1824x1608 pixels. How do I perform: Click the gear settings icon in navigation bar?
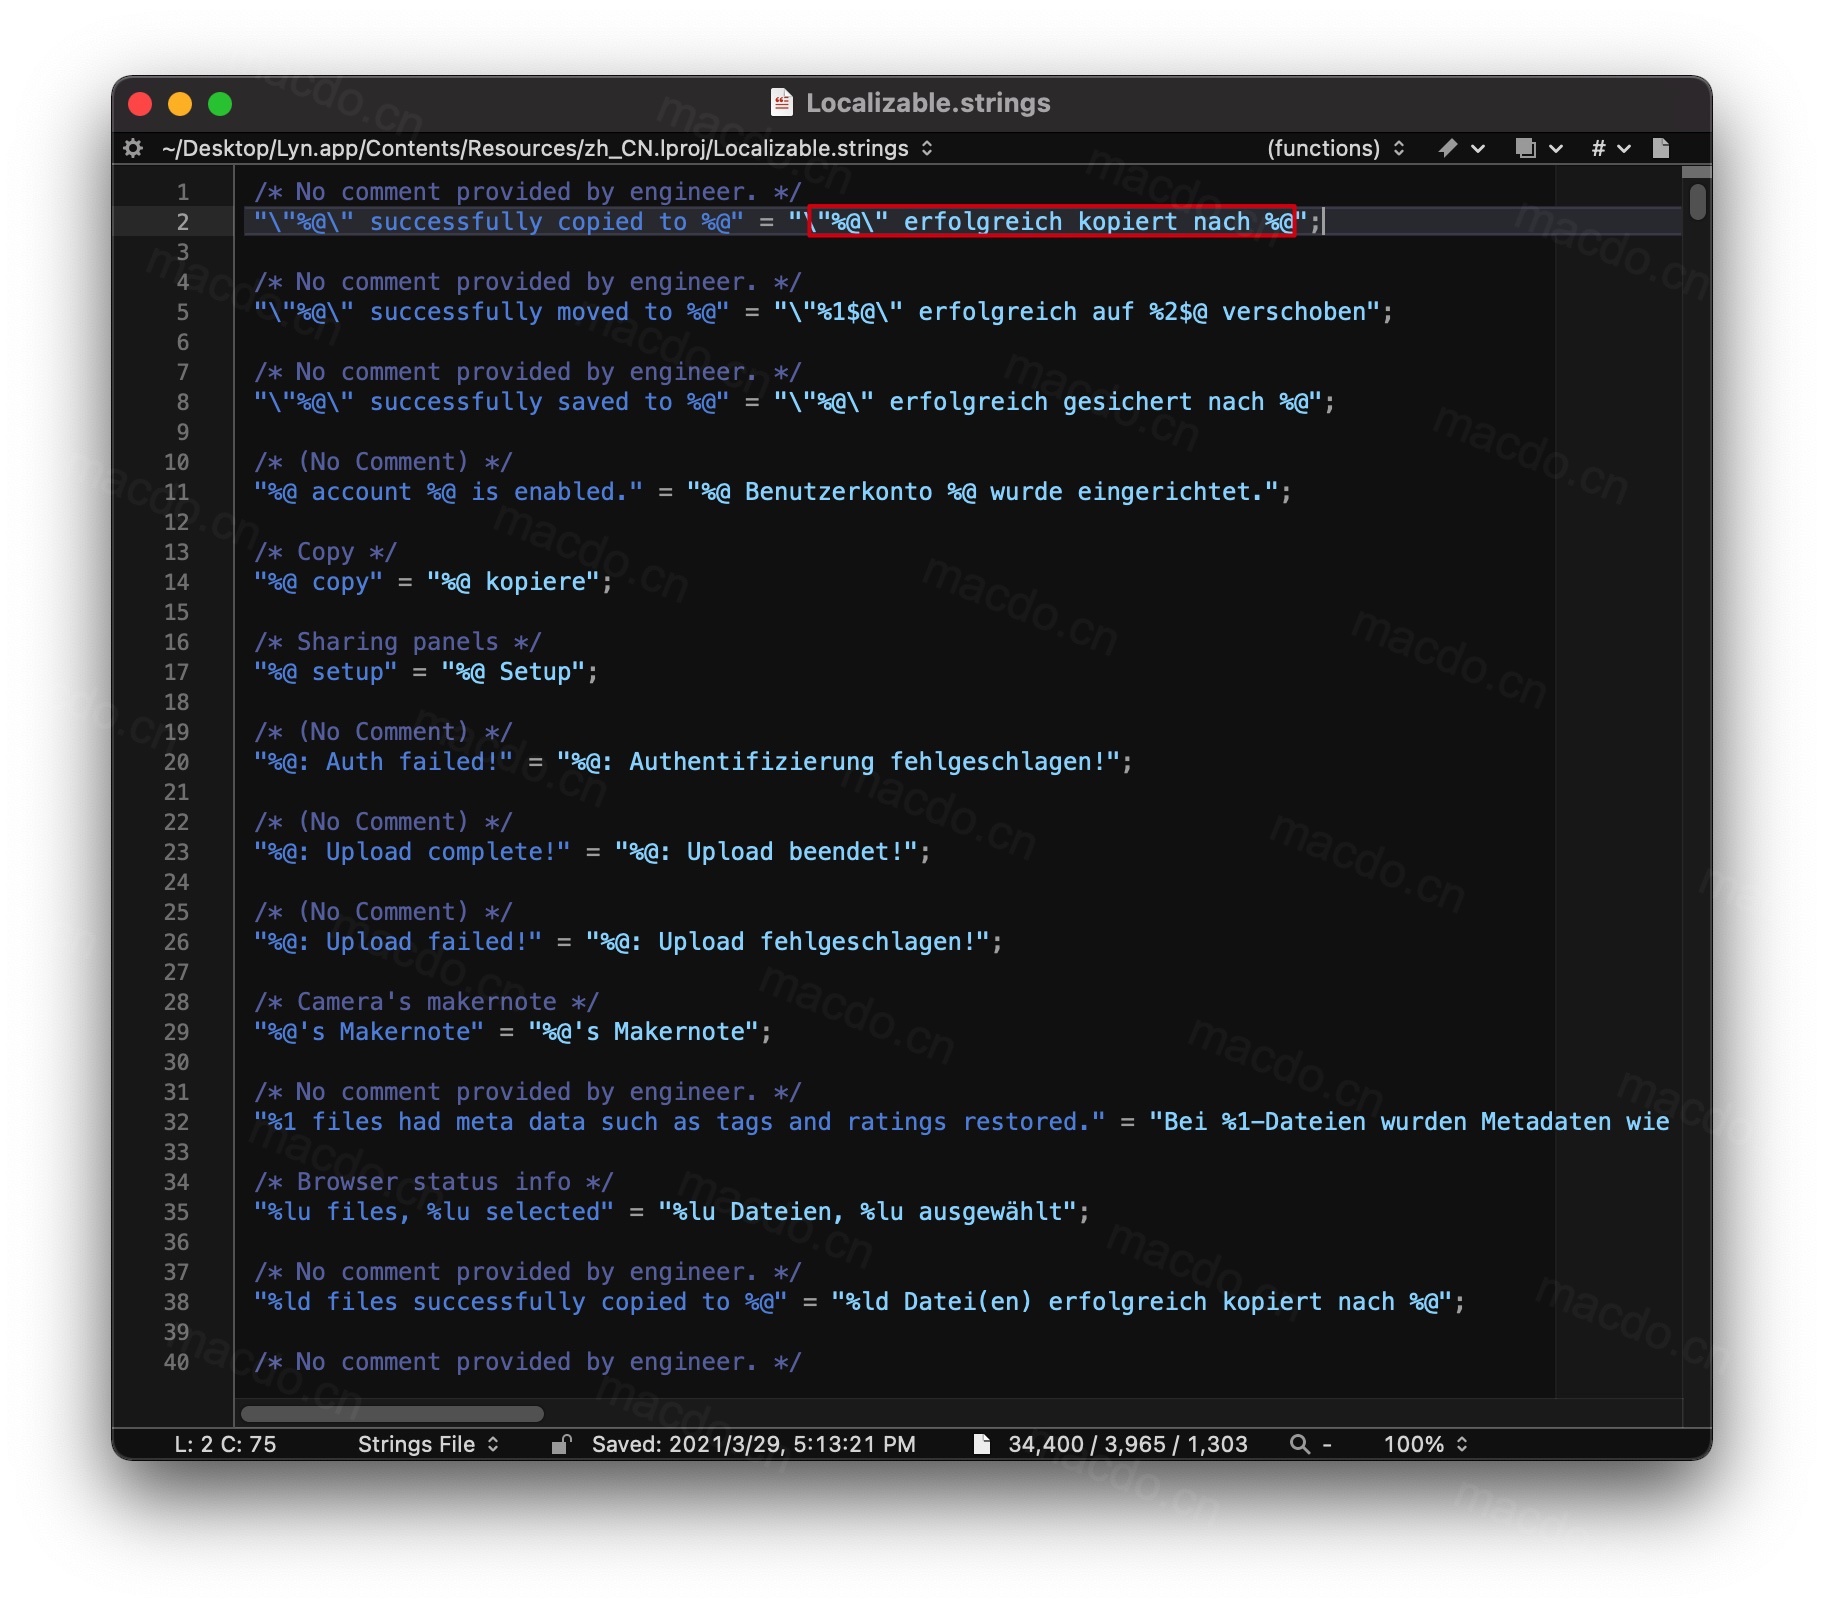tap(133, 148)
